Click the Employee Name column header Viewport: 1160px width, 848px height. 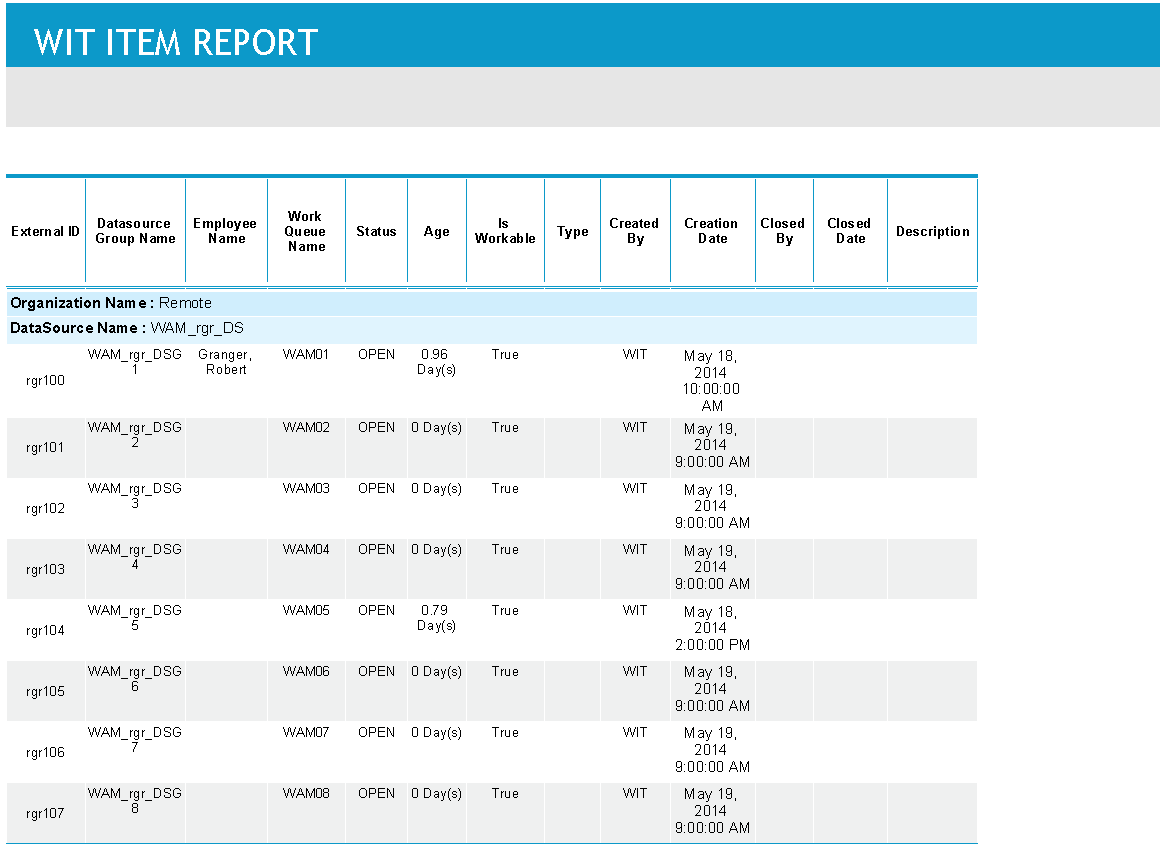pos(225,232)
